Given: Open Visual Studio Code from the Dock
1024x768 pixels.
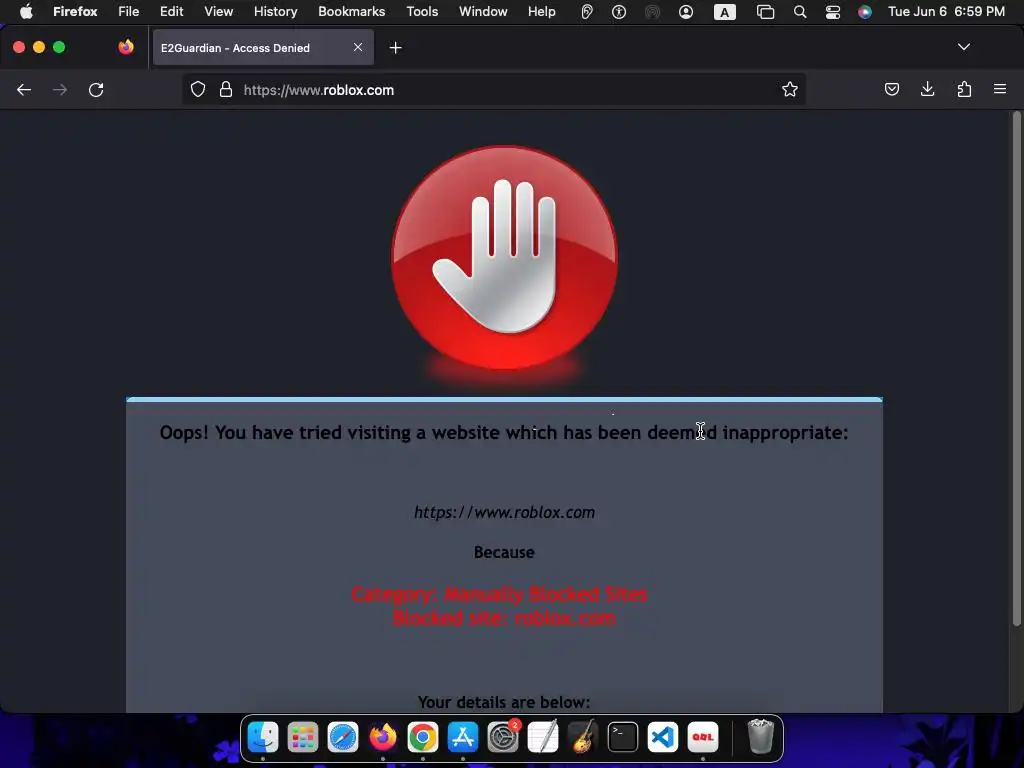Looking at the screenshot, I should 662,737.
